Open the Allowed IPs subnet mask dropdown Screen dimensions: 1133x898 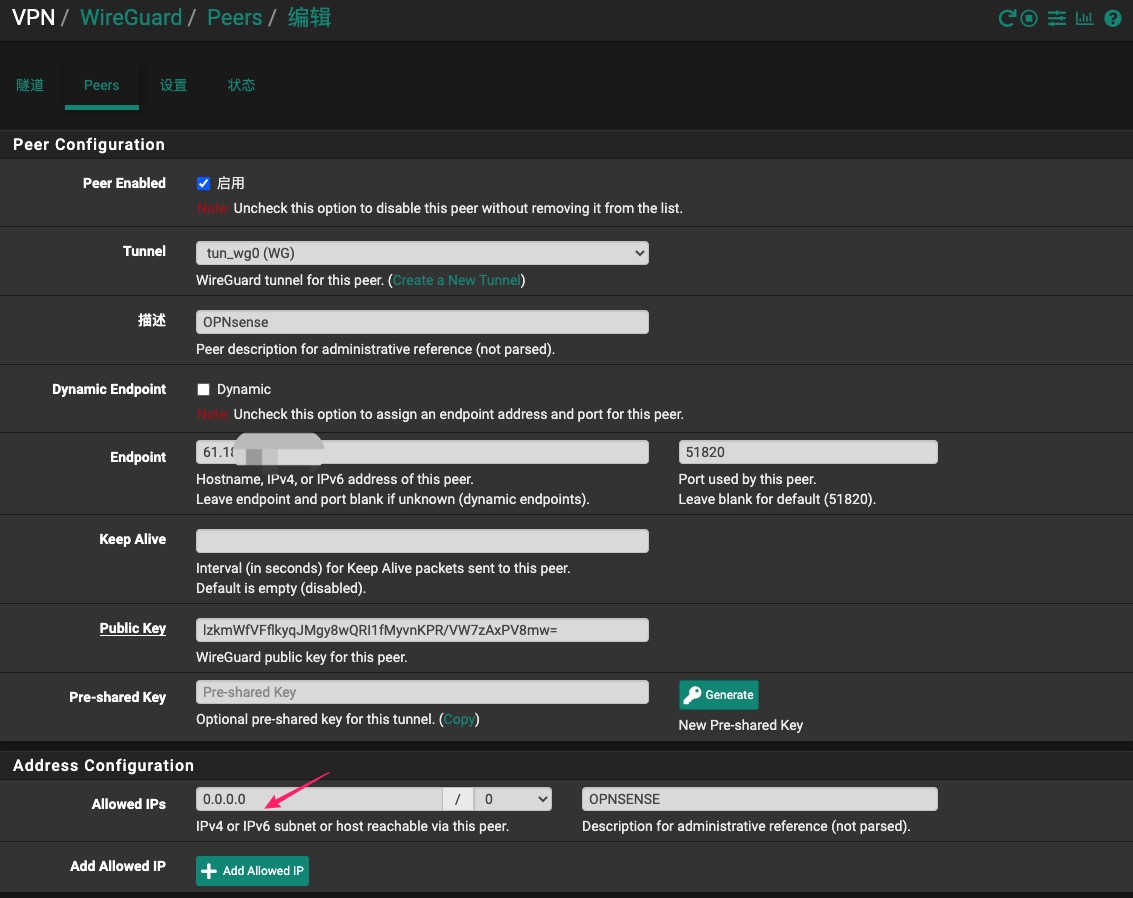[x=512, y=799]
